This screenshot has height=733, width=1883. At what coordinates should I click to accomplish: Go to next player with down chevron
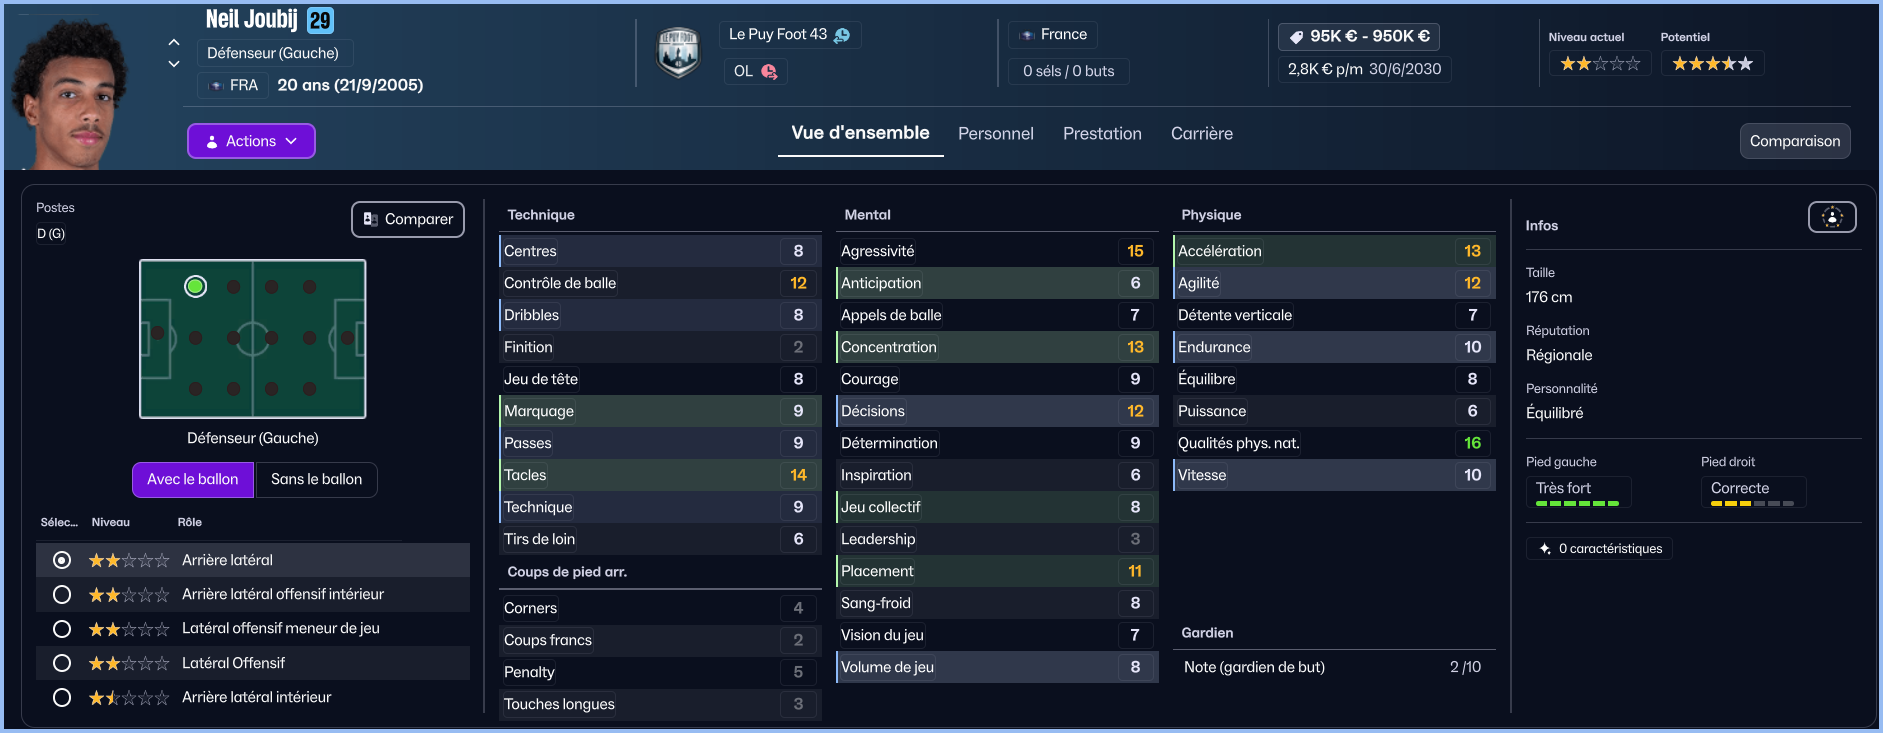tap(174, 64)
